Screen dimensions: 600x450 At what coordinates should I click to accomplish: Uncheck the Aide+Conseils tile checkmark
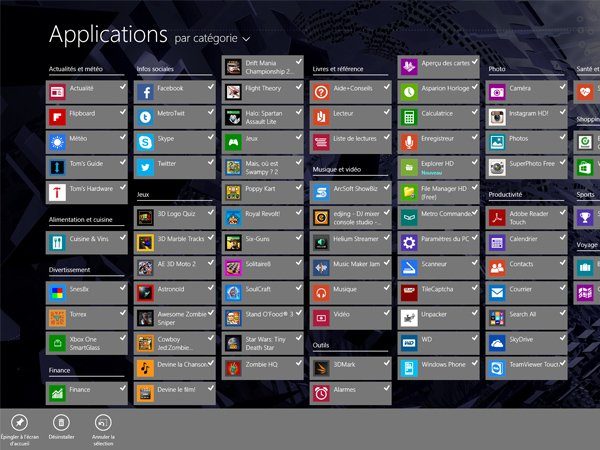387,87
